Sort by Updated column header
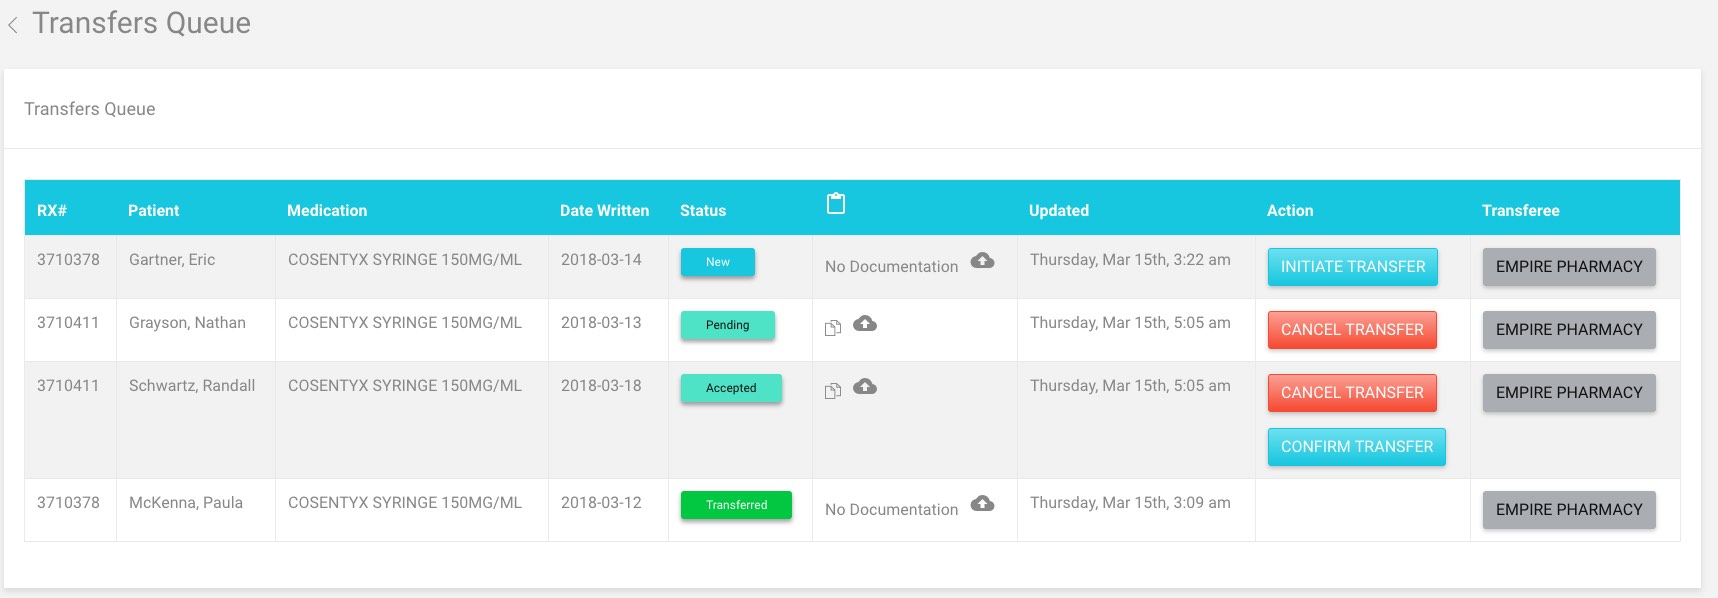 point(1059,211)
